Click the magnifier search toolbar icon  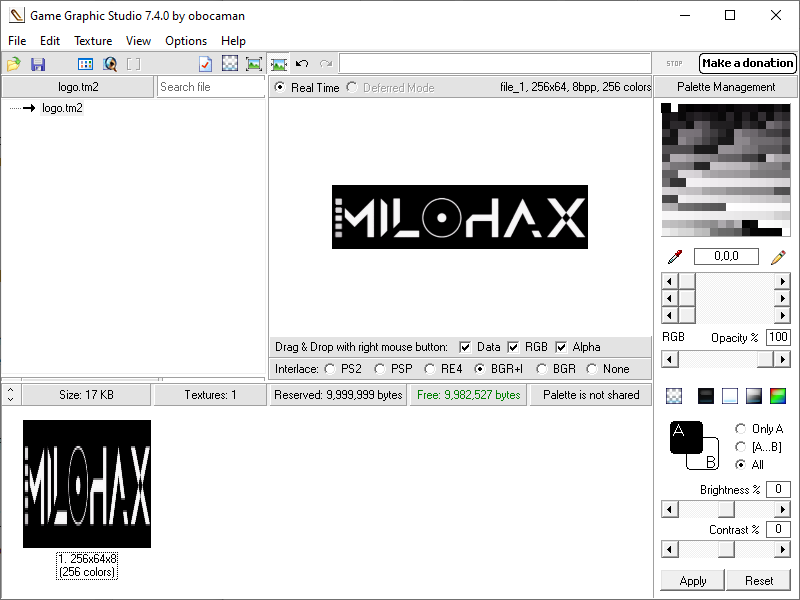click(110, 64)
